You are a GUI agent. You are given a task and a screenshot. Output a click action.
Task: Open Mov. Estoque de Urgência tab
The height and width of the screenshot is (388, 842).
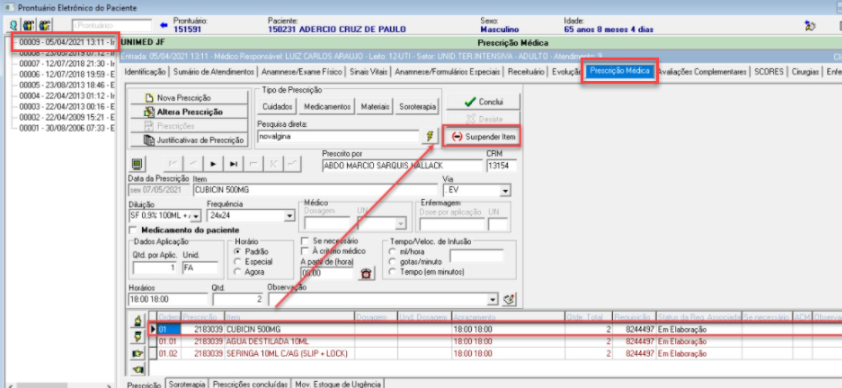coord(338,384)
